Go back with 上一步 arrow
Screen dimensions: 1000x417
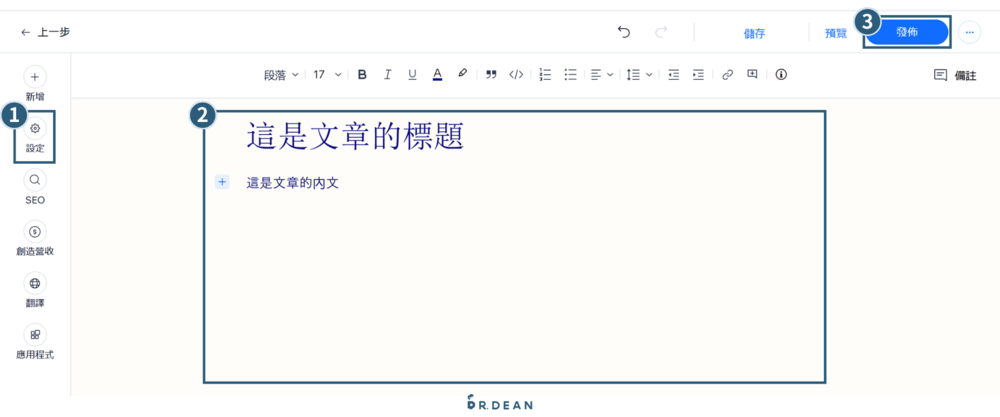45,32
